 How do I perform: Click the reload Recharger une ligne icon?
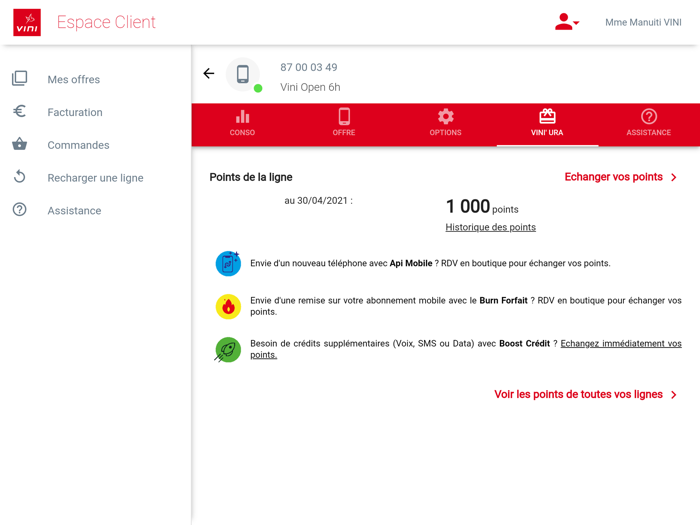pyautogui.click(x=20, y=177)
